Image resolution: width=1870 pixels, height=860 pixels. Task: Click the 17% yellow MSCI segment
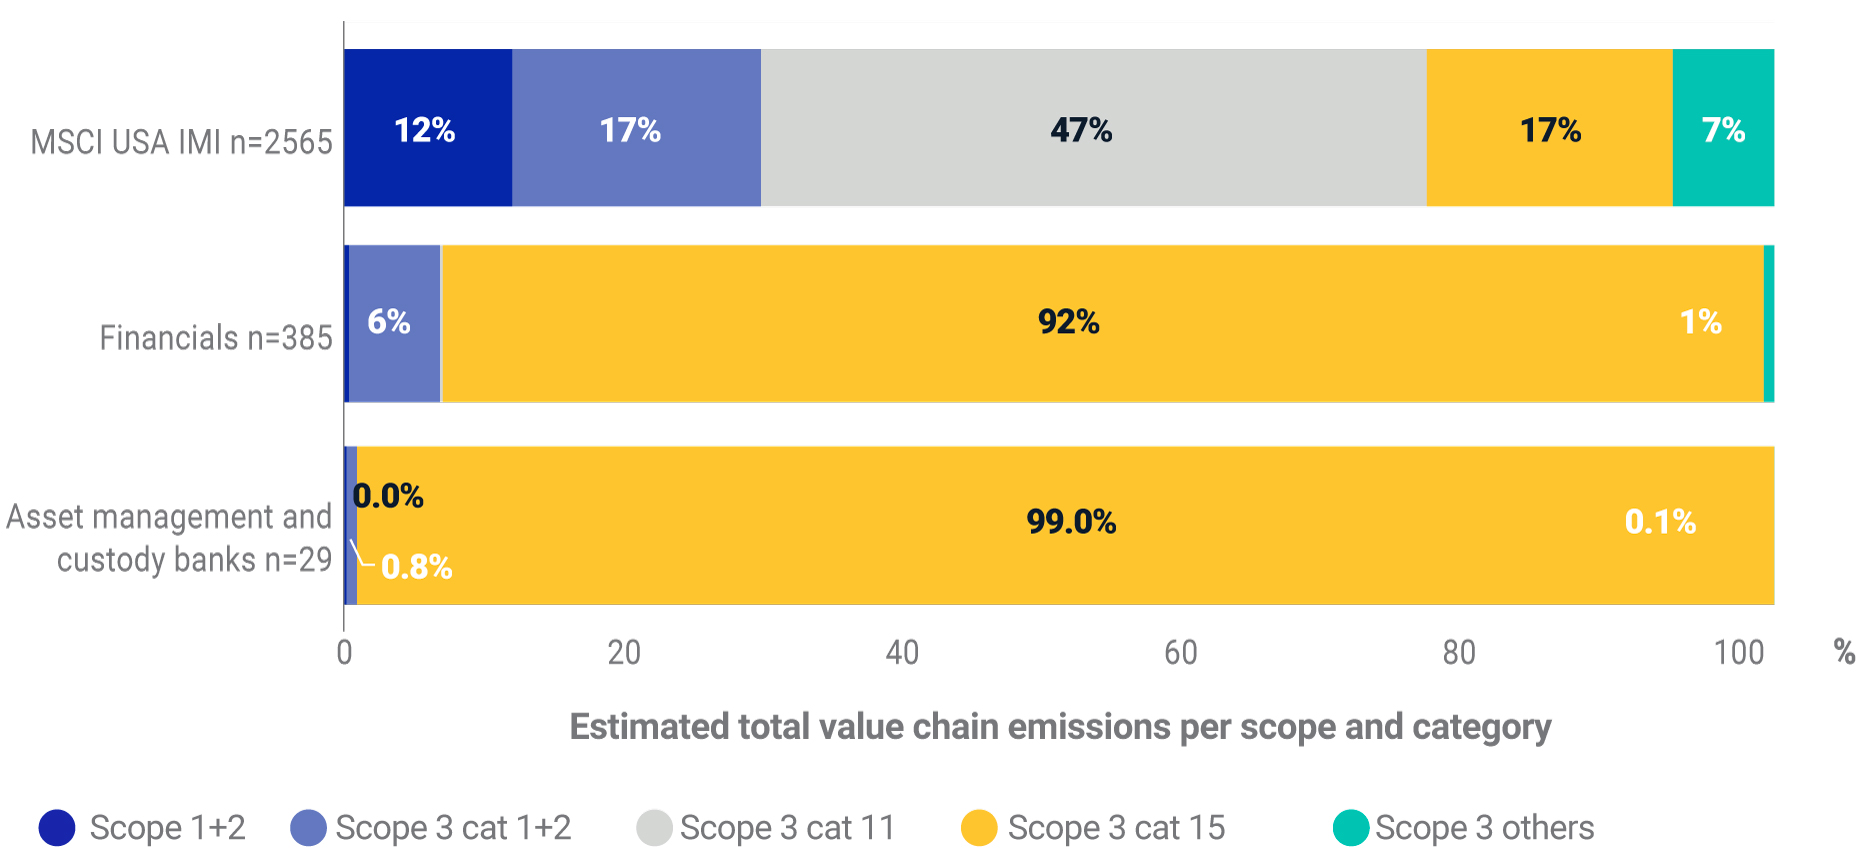click(1549, 128)
